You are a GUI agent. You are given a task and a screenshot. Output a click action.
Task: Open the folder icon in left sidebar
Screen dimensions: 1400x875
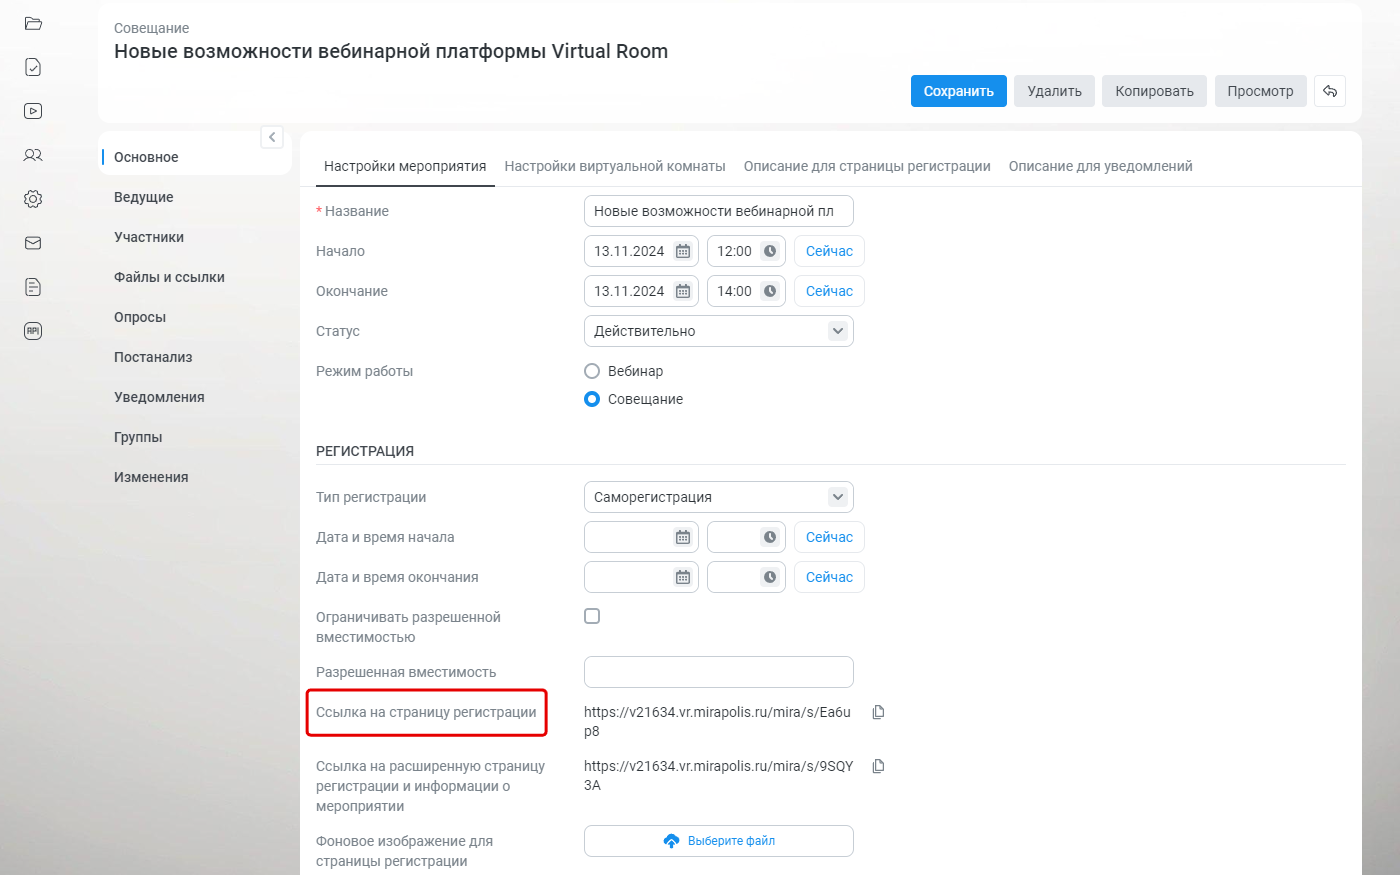(x=33, y=23)
